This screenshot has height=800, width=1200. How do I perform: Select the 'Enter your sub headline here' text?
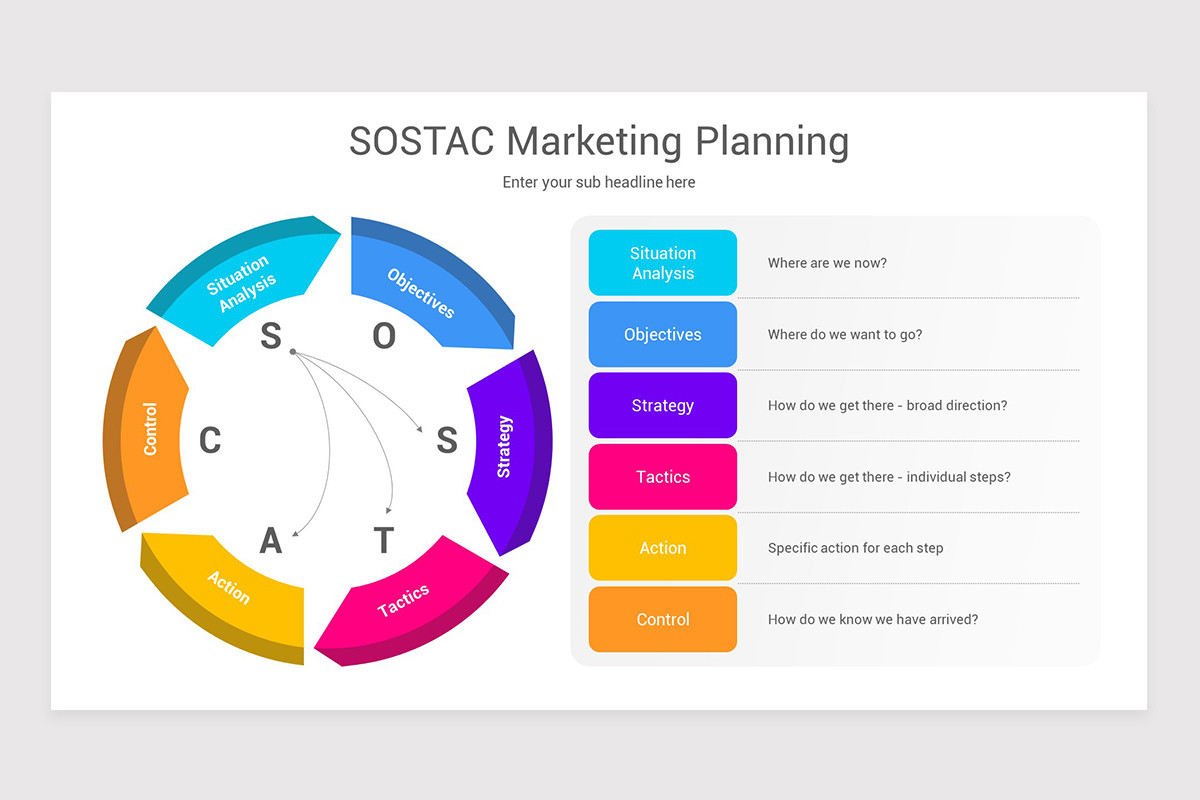coord(599,182)
